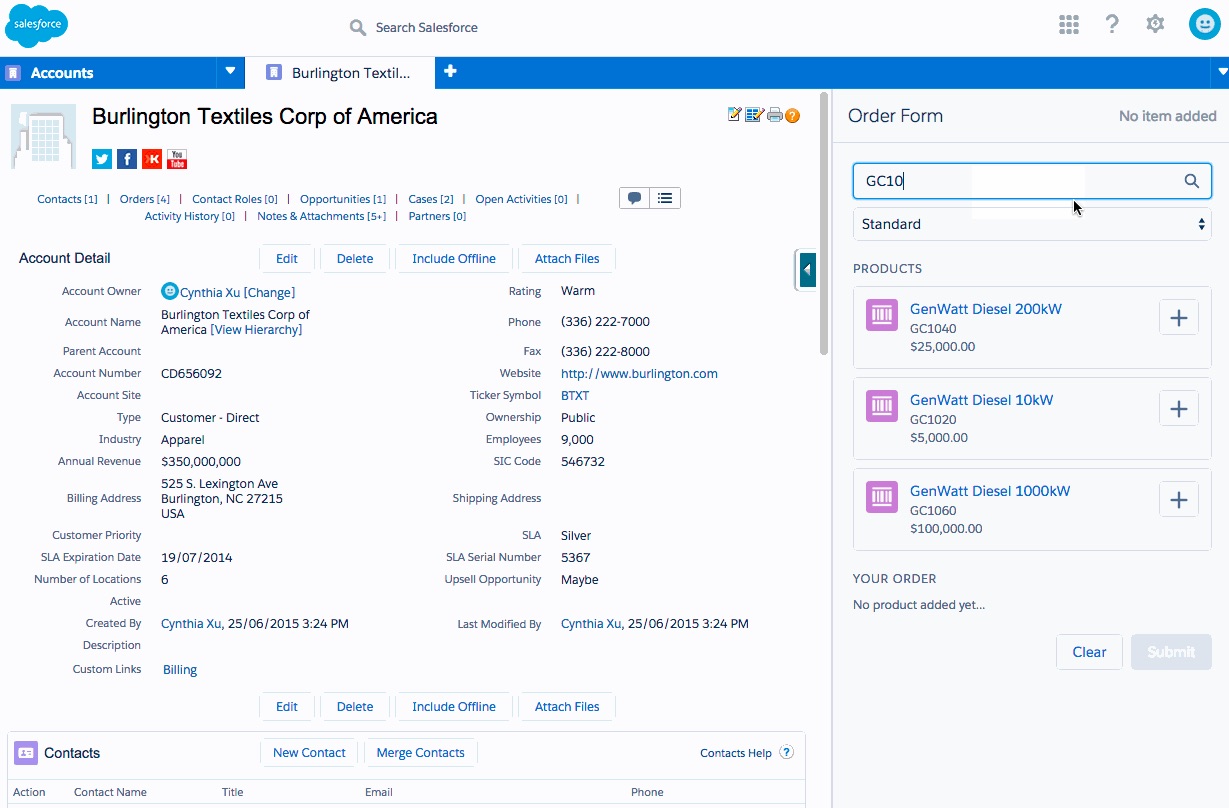Screen dimensions: 1229x808
Task: Open the www.burlington.com website link
Action: coord(639,374)
